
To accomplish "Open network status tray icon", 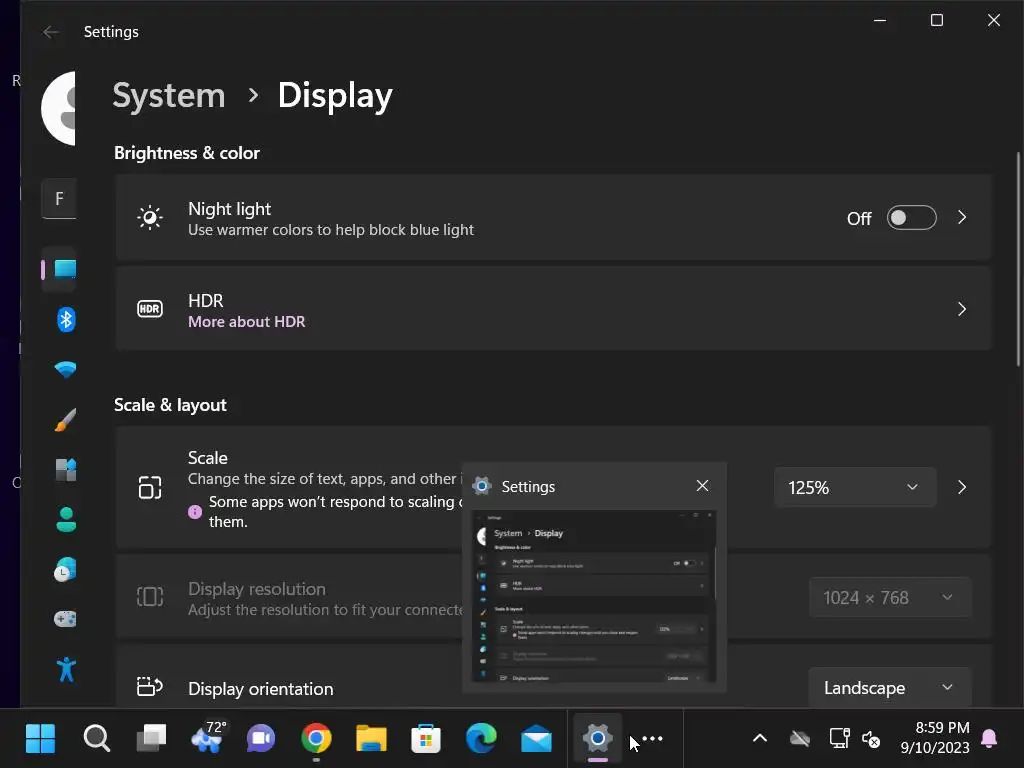I will click(x=839, y=738).
